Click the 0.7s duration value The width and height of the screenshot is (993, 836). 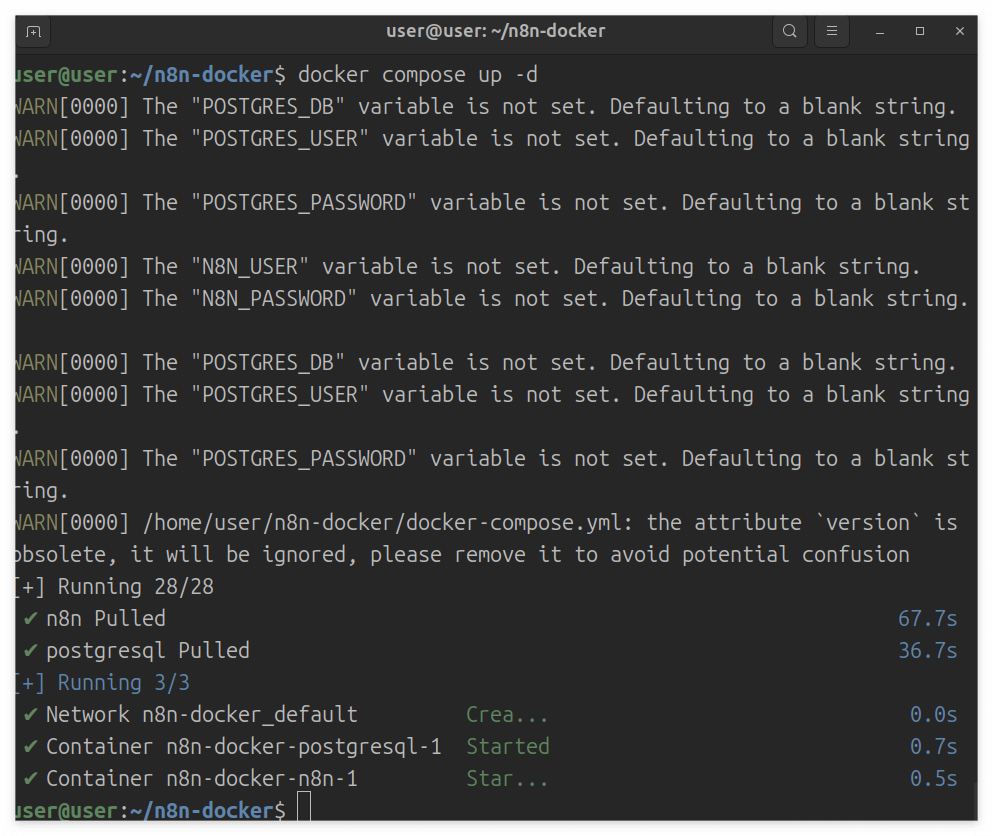coord(933,747)
